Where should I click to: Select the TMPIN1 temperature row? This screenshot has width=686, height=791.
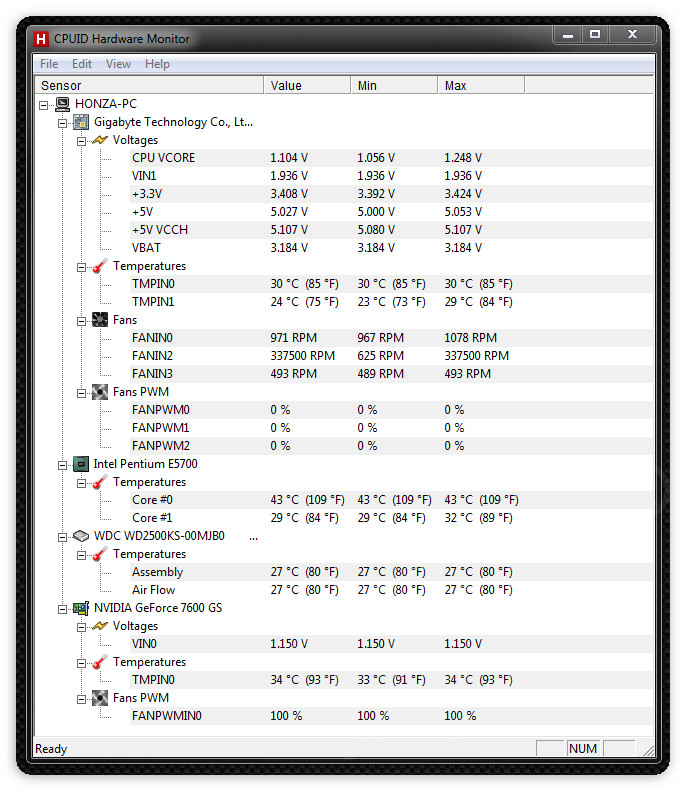[391, 302]
